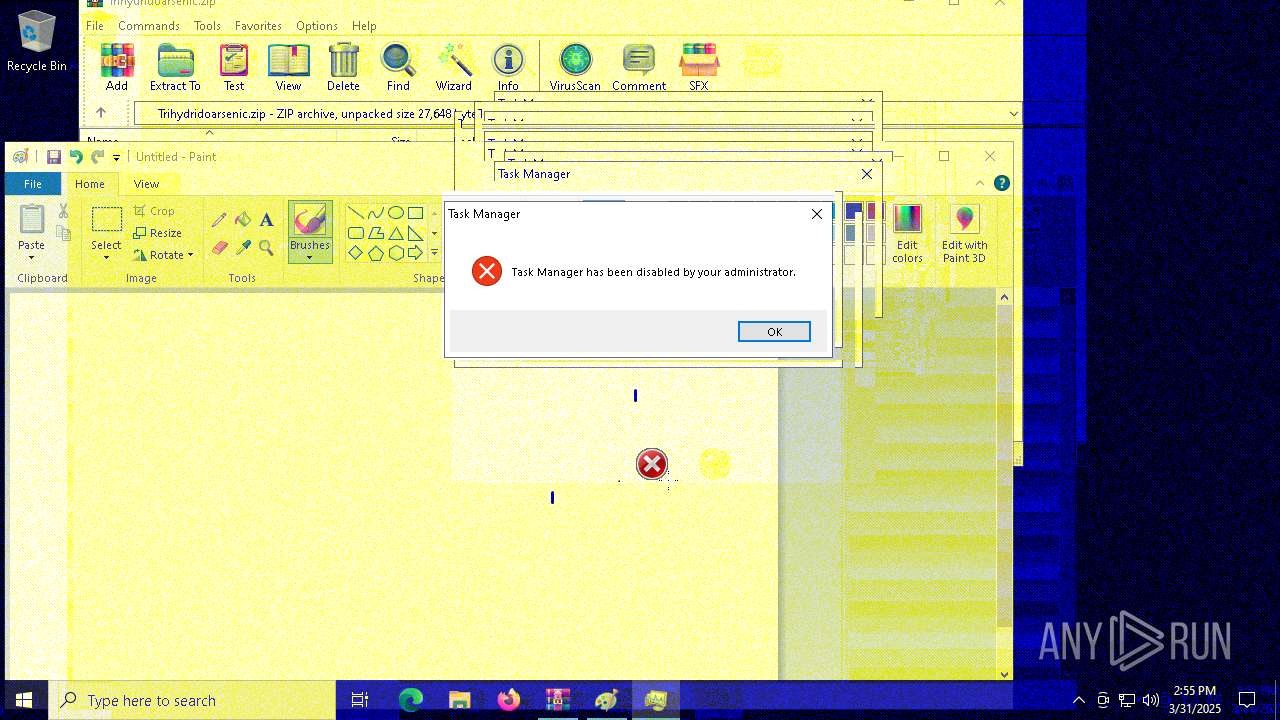Click the Resize button in Paint
The height and width of the screenshot is (720, 1280).
pyautogui.click(x=158, y=233)
